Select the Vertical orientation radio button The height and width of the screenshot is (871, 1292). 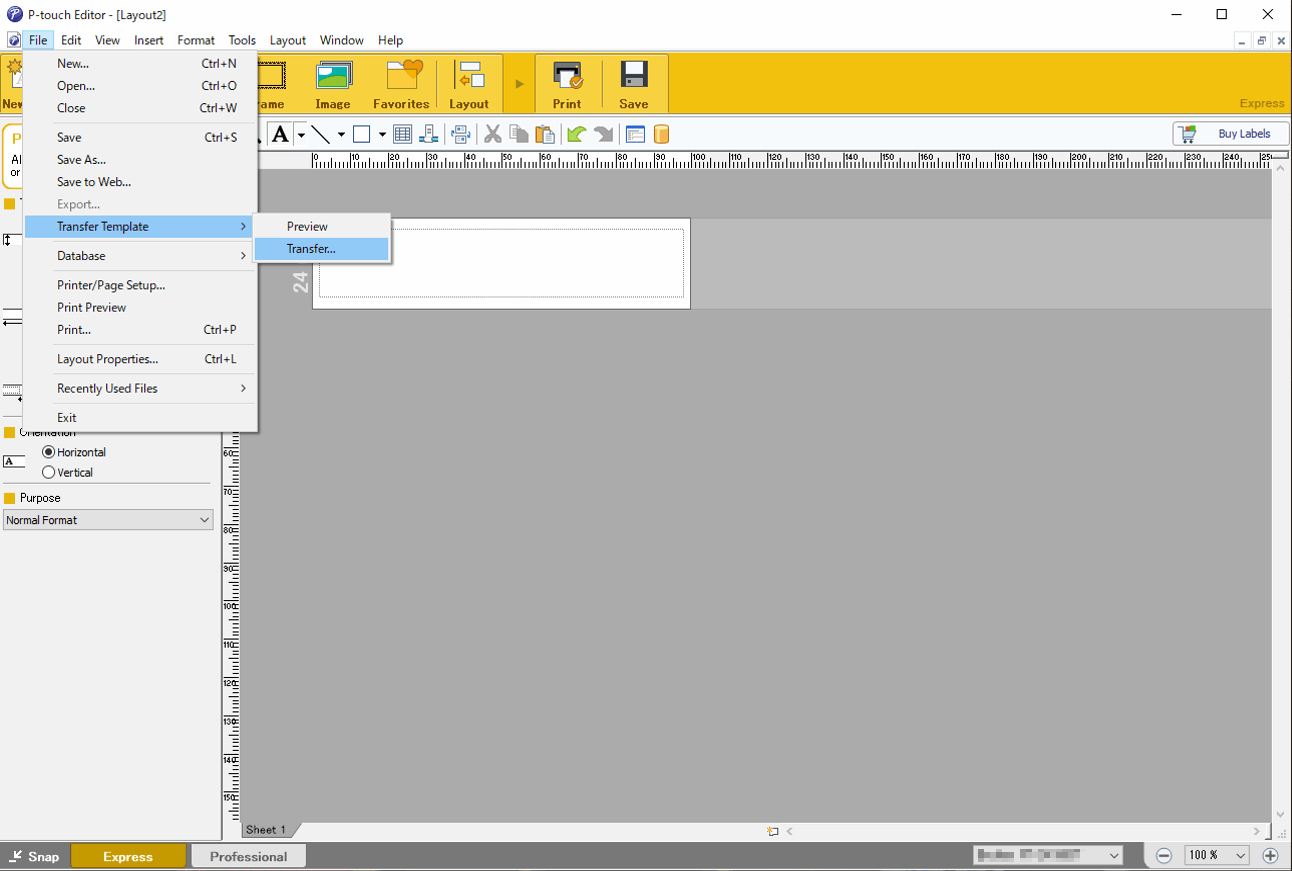point(49,472)
